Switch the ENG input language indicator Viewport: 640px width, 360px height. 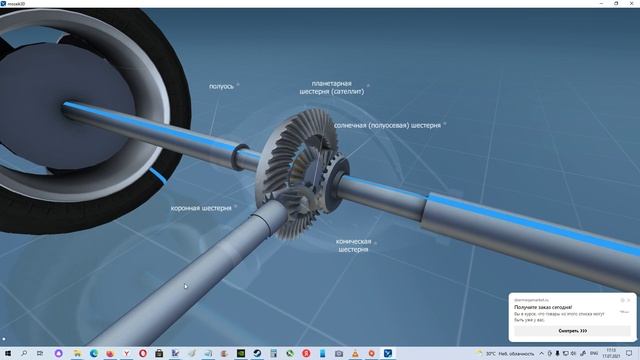click(x=594, y=353)
